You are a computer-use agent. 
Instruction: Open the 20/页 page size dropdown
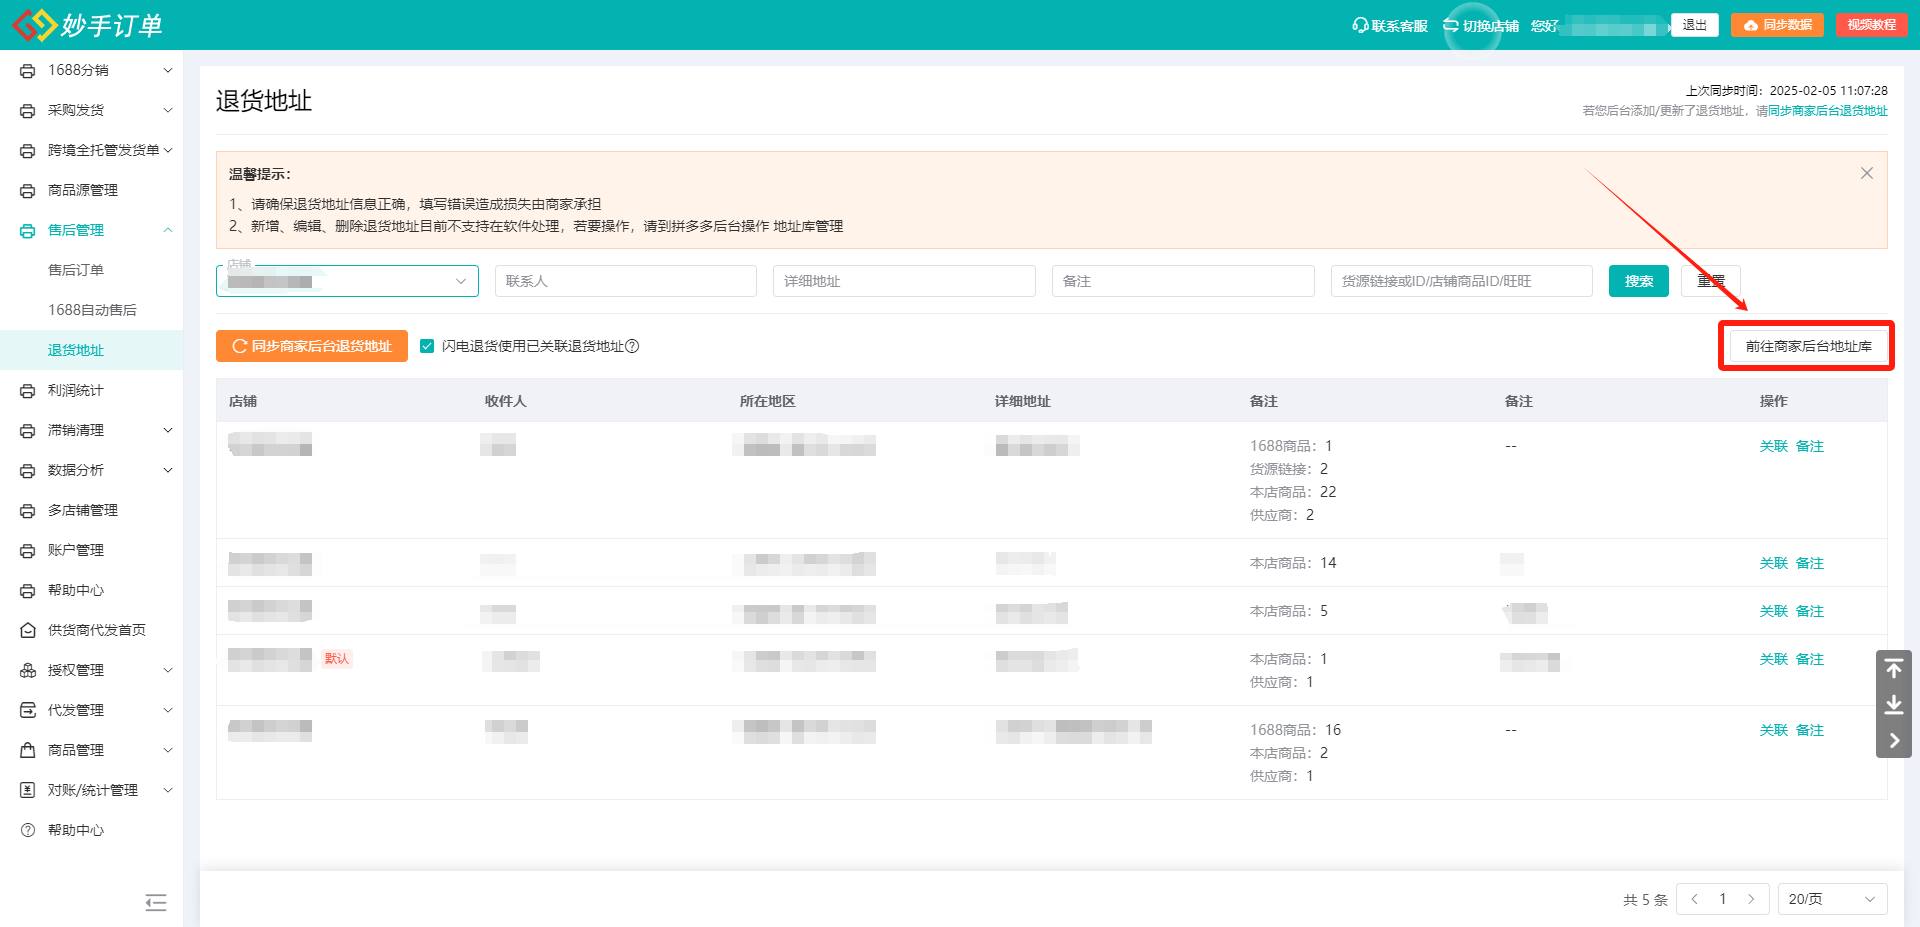(1832, 899)
